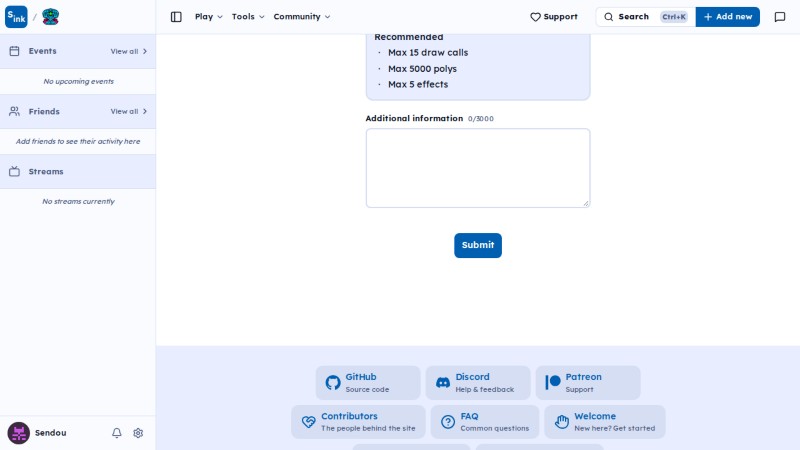Click the 'No upcoming events' text

(x=79, y=81)
